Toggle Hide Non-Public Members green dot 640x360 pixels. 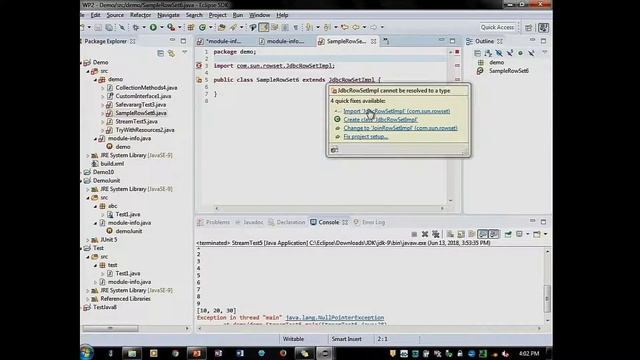tap(520, 53)
